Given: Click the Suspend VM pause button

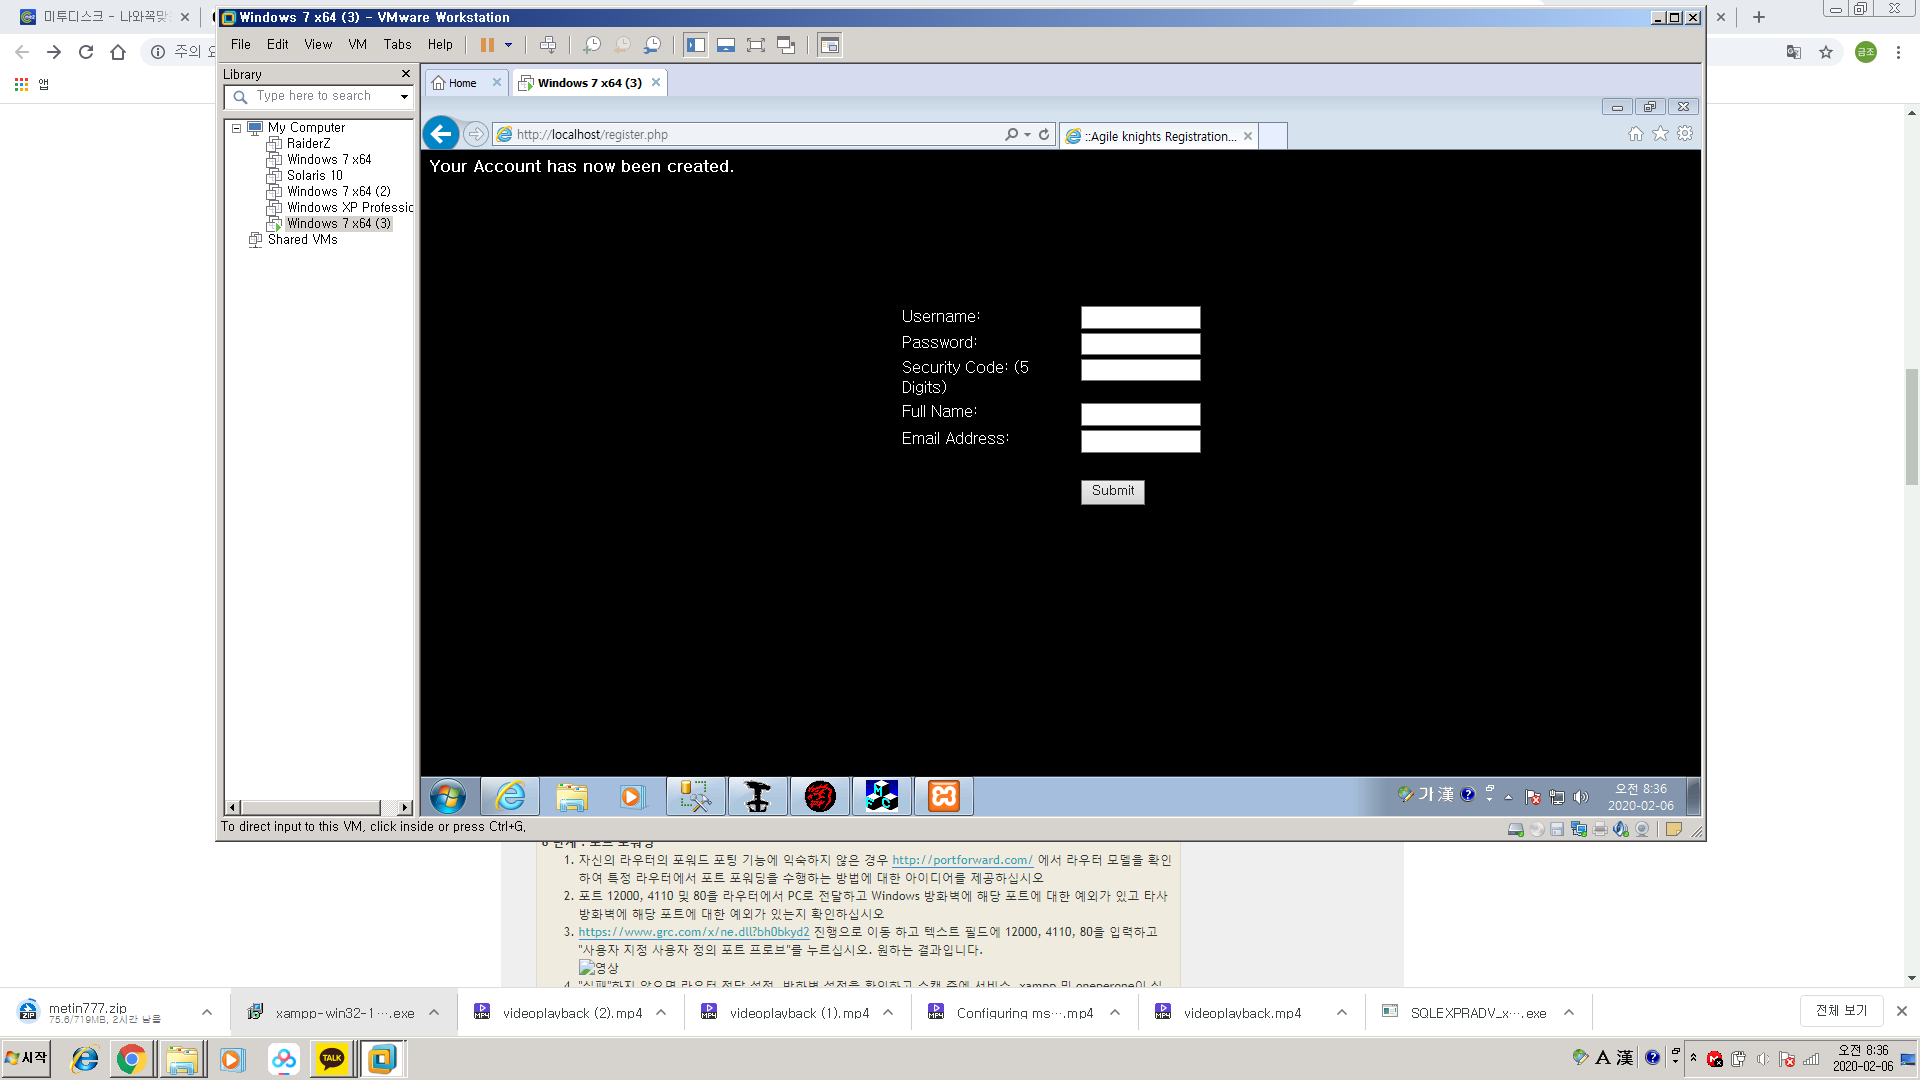Looking at the screenshot, I should click(x=487, y=45).
